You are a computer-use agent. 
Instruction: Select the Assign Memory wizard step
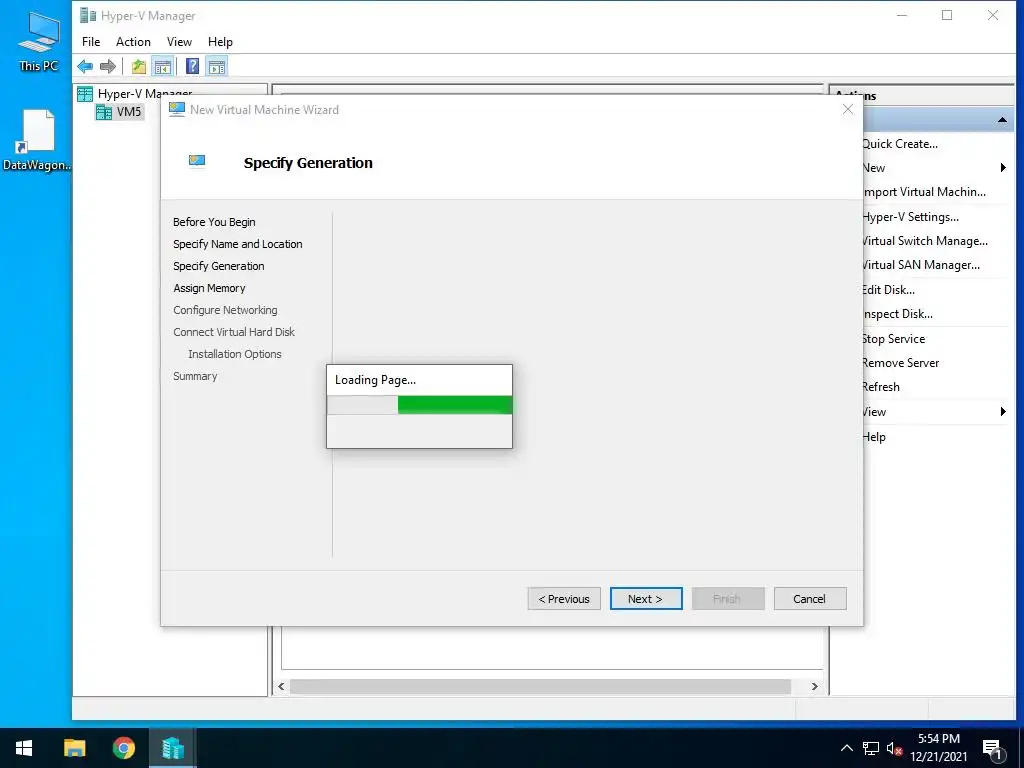209,288
